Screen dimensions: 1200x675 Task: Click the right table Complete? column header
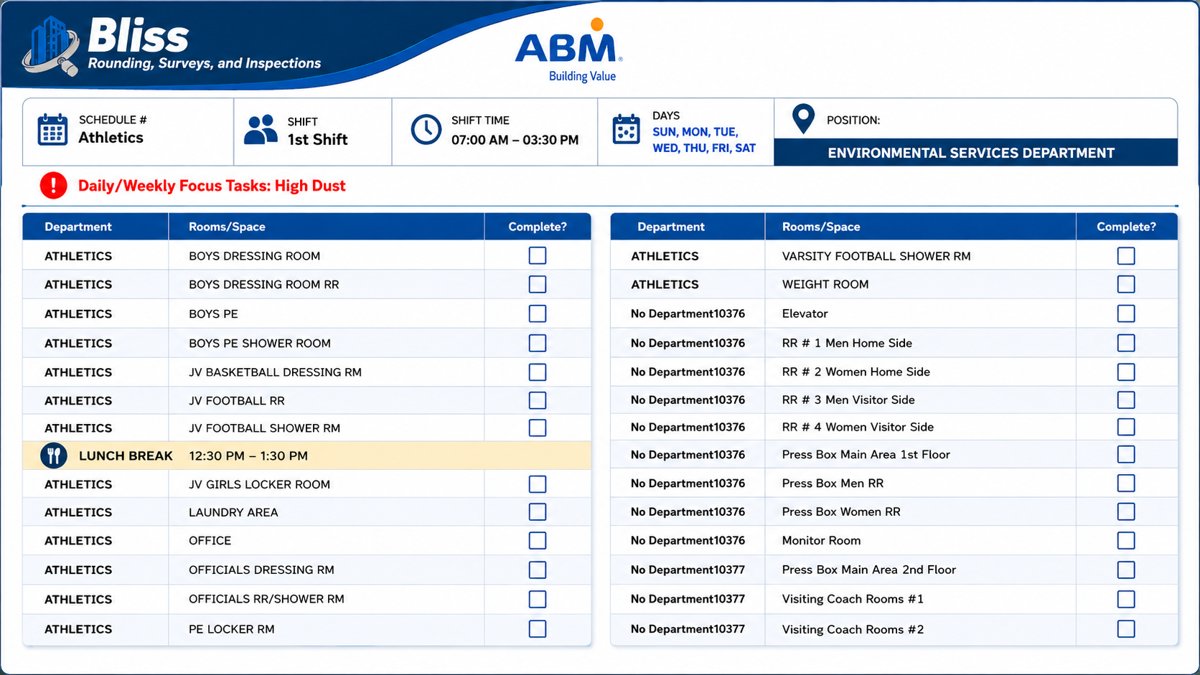1126,227
